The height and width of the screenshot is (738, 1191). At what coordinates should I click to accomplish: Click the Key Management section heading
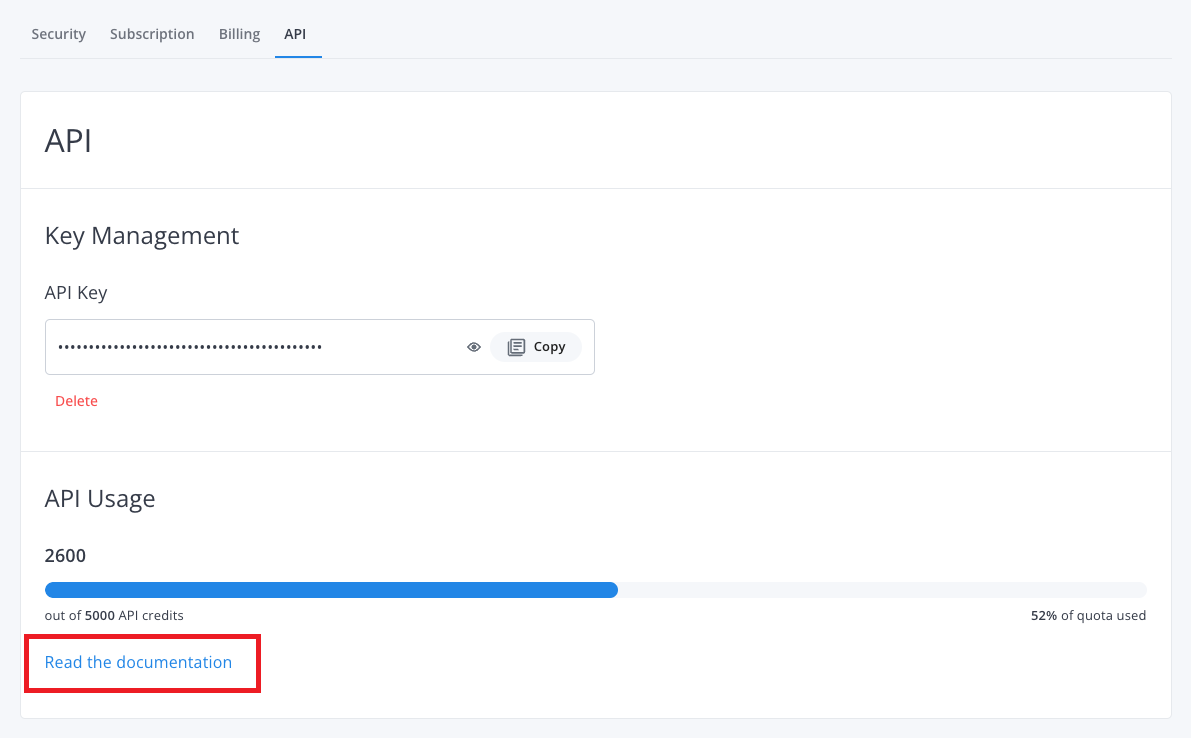click(x=142, y=236)
